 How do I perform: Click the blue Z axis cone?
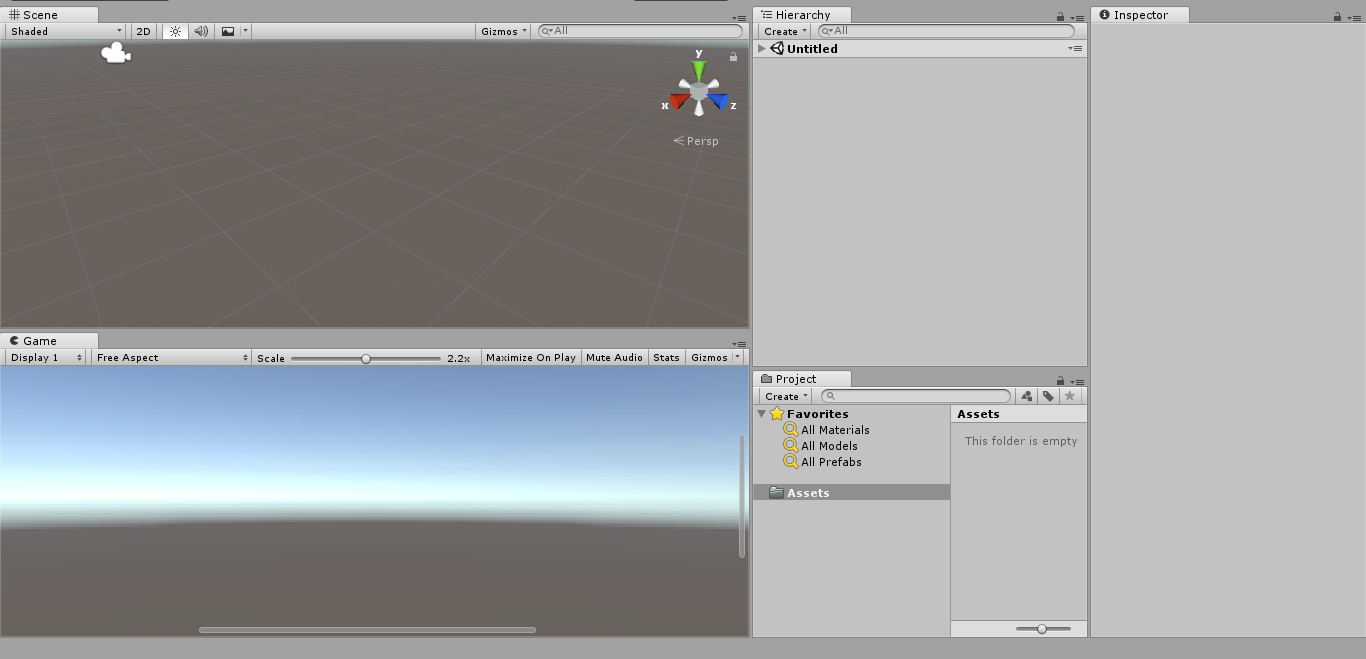[718, 101]
